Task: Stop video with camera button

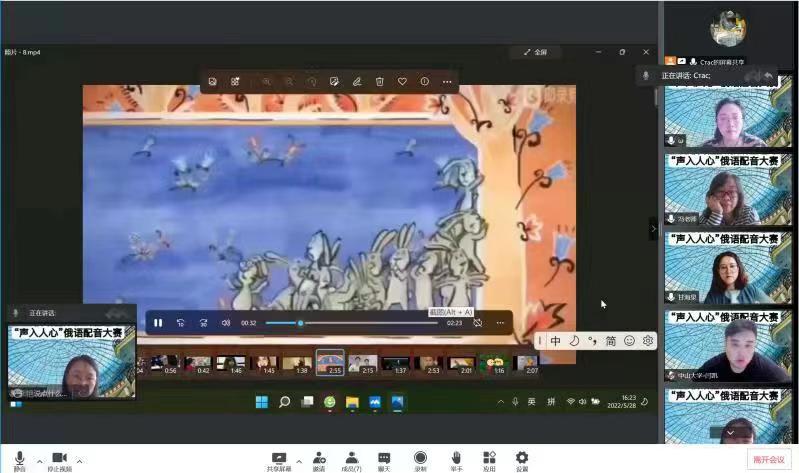Action: click(x=60, y=461)
